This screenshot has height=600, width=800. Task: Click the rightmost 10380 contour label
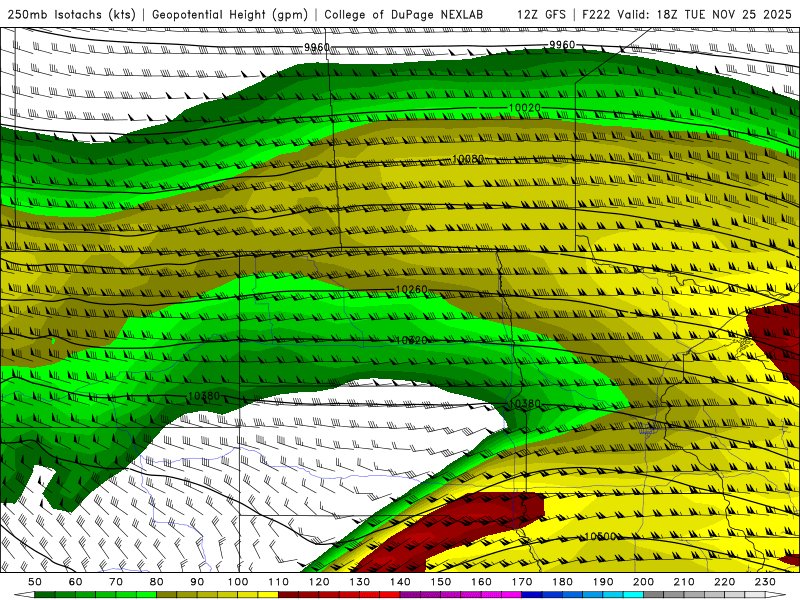click(524, 404)
